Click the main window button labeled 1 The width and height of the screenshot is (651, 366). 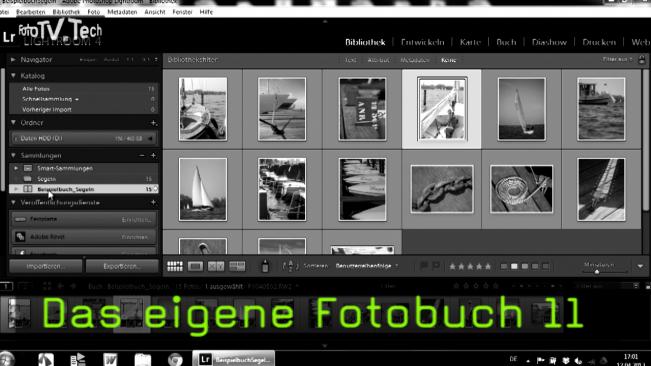pyautogui.click(x=6, y=286)
